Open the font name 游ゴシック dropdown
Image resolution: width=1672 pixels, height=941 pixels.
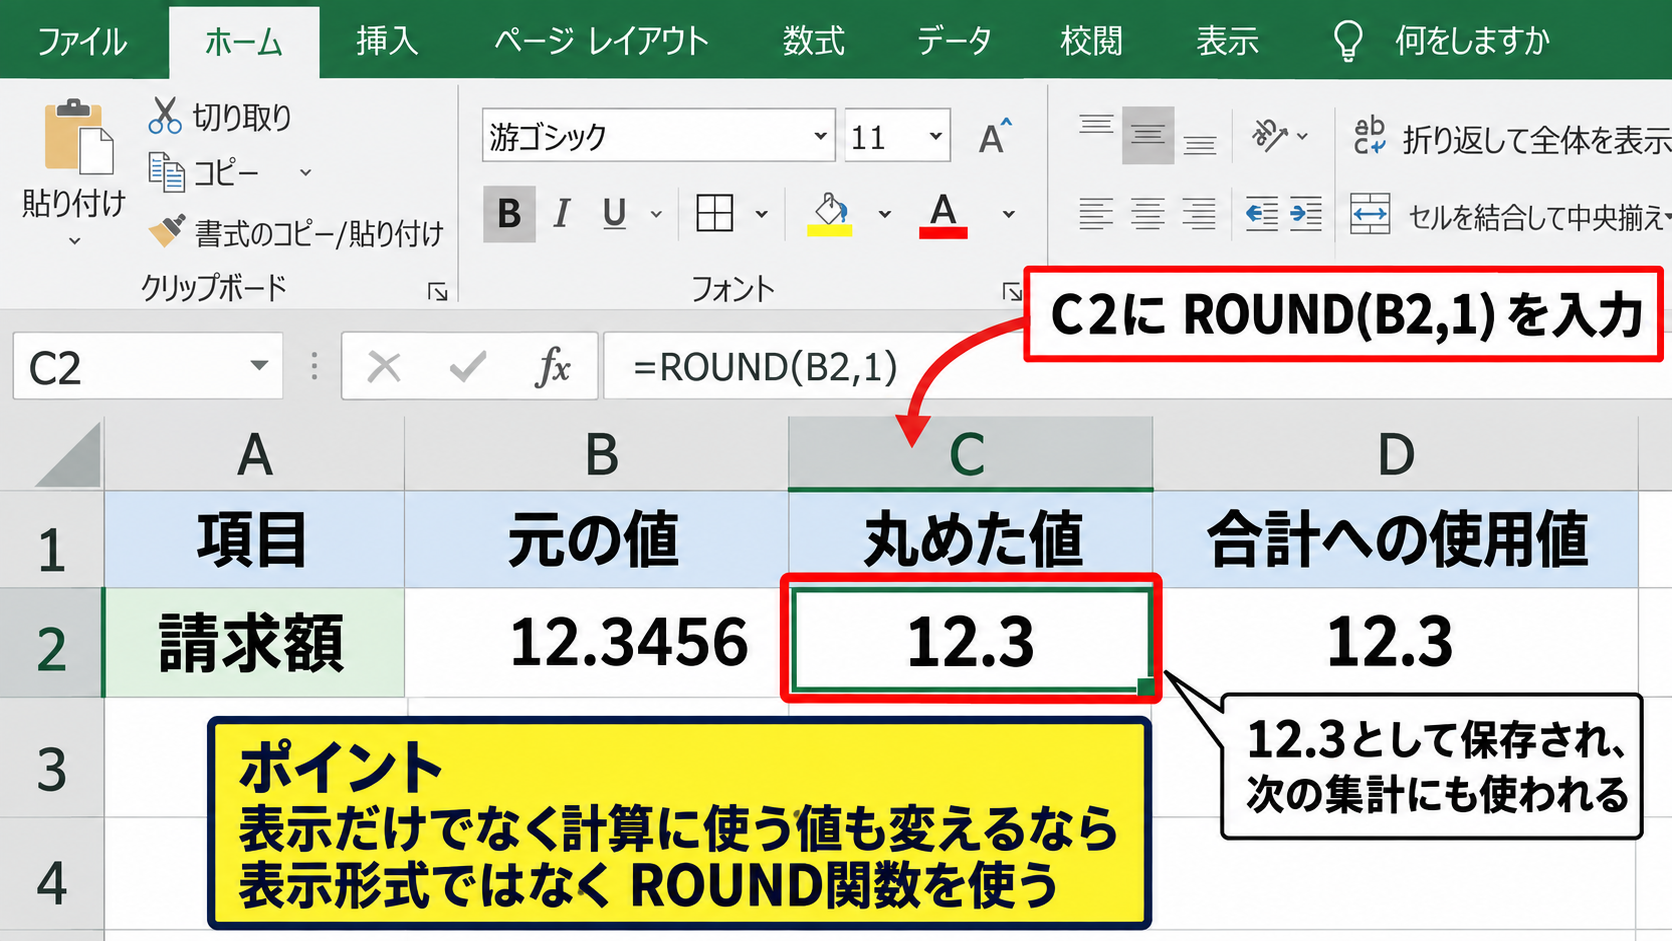(x=820, y=136)
